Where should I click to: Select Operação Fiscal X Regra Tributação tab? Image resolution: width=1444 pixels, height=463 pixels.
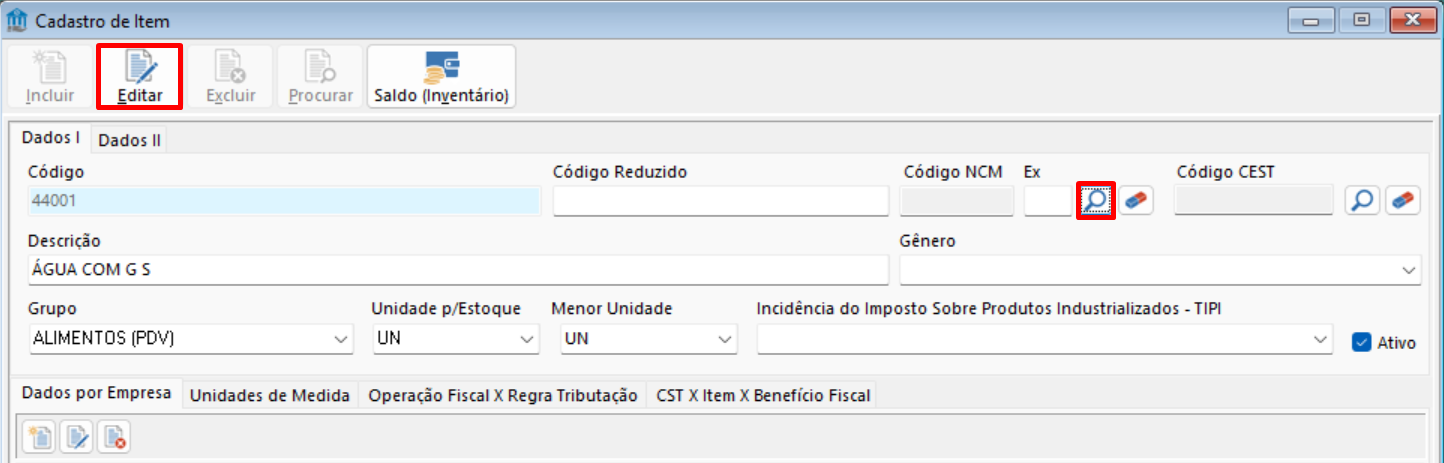502,395
